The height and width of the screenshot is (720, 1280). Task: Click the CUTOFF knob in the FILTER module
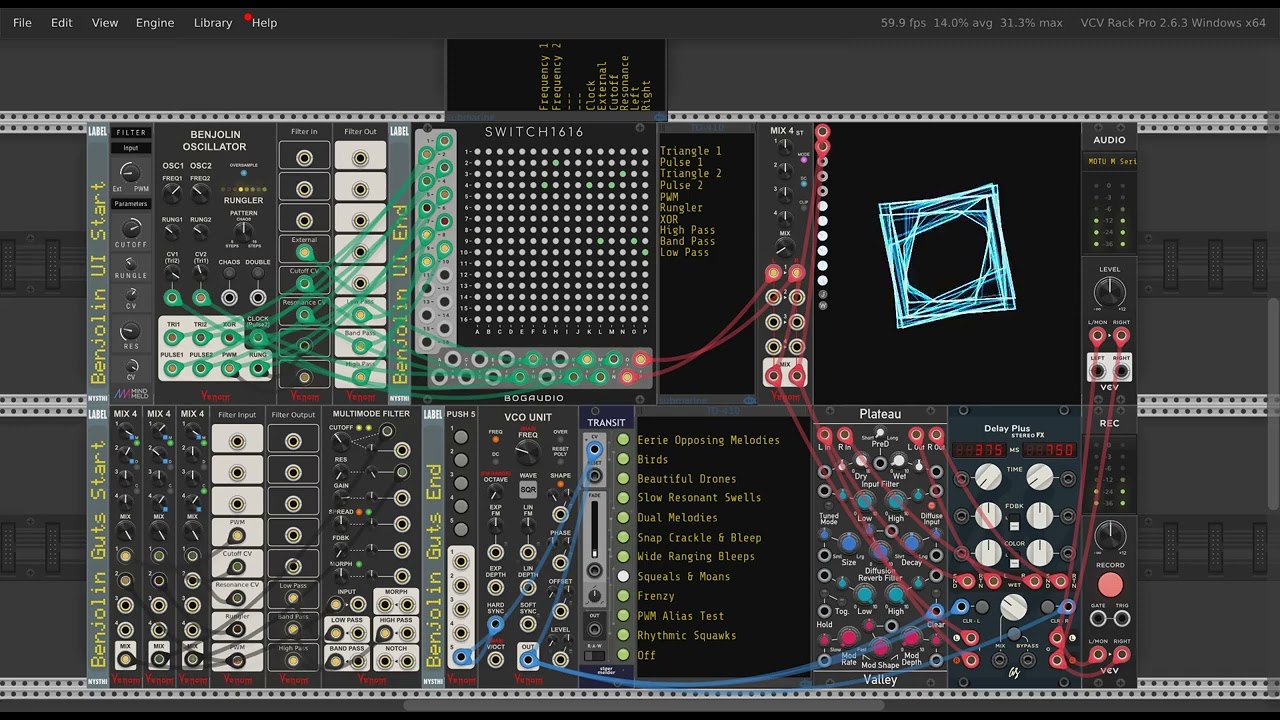[x=131, y=228]
